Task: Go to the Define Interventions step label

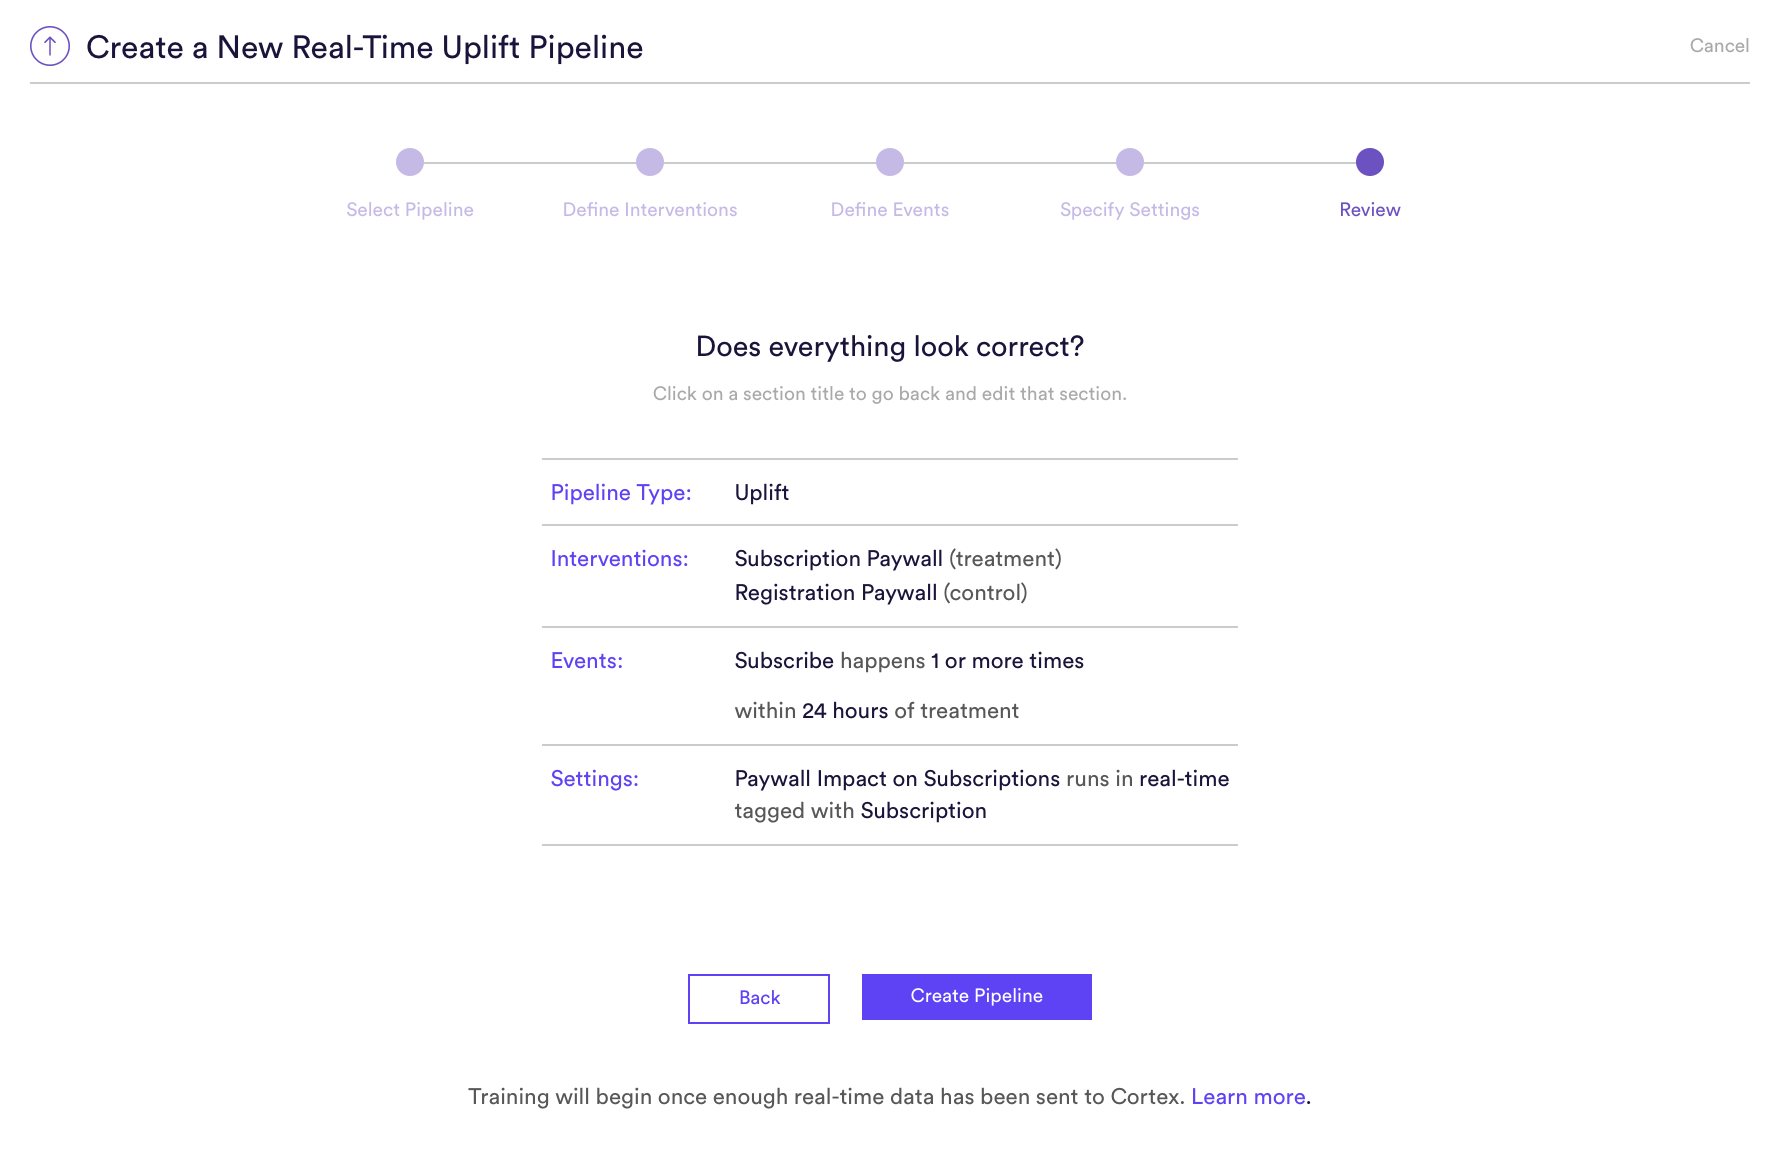Action: [x=650, y=210]
